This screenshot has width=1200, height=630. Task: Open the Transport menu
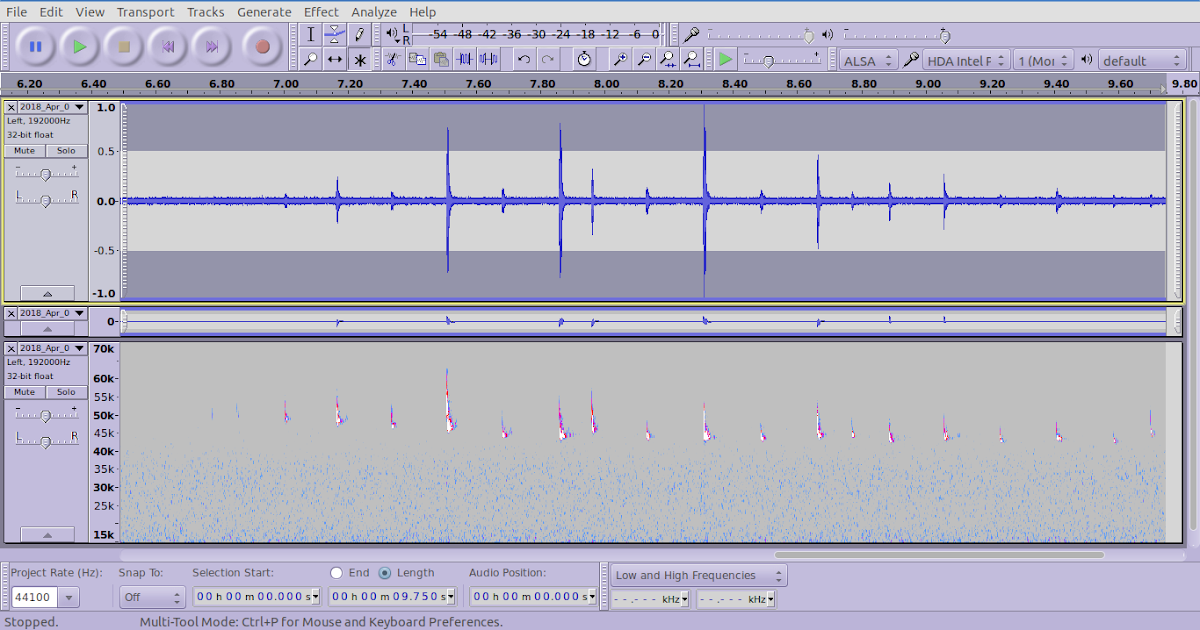tap(144, 12)
